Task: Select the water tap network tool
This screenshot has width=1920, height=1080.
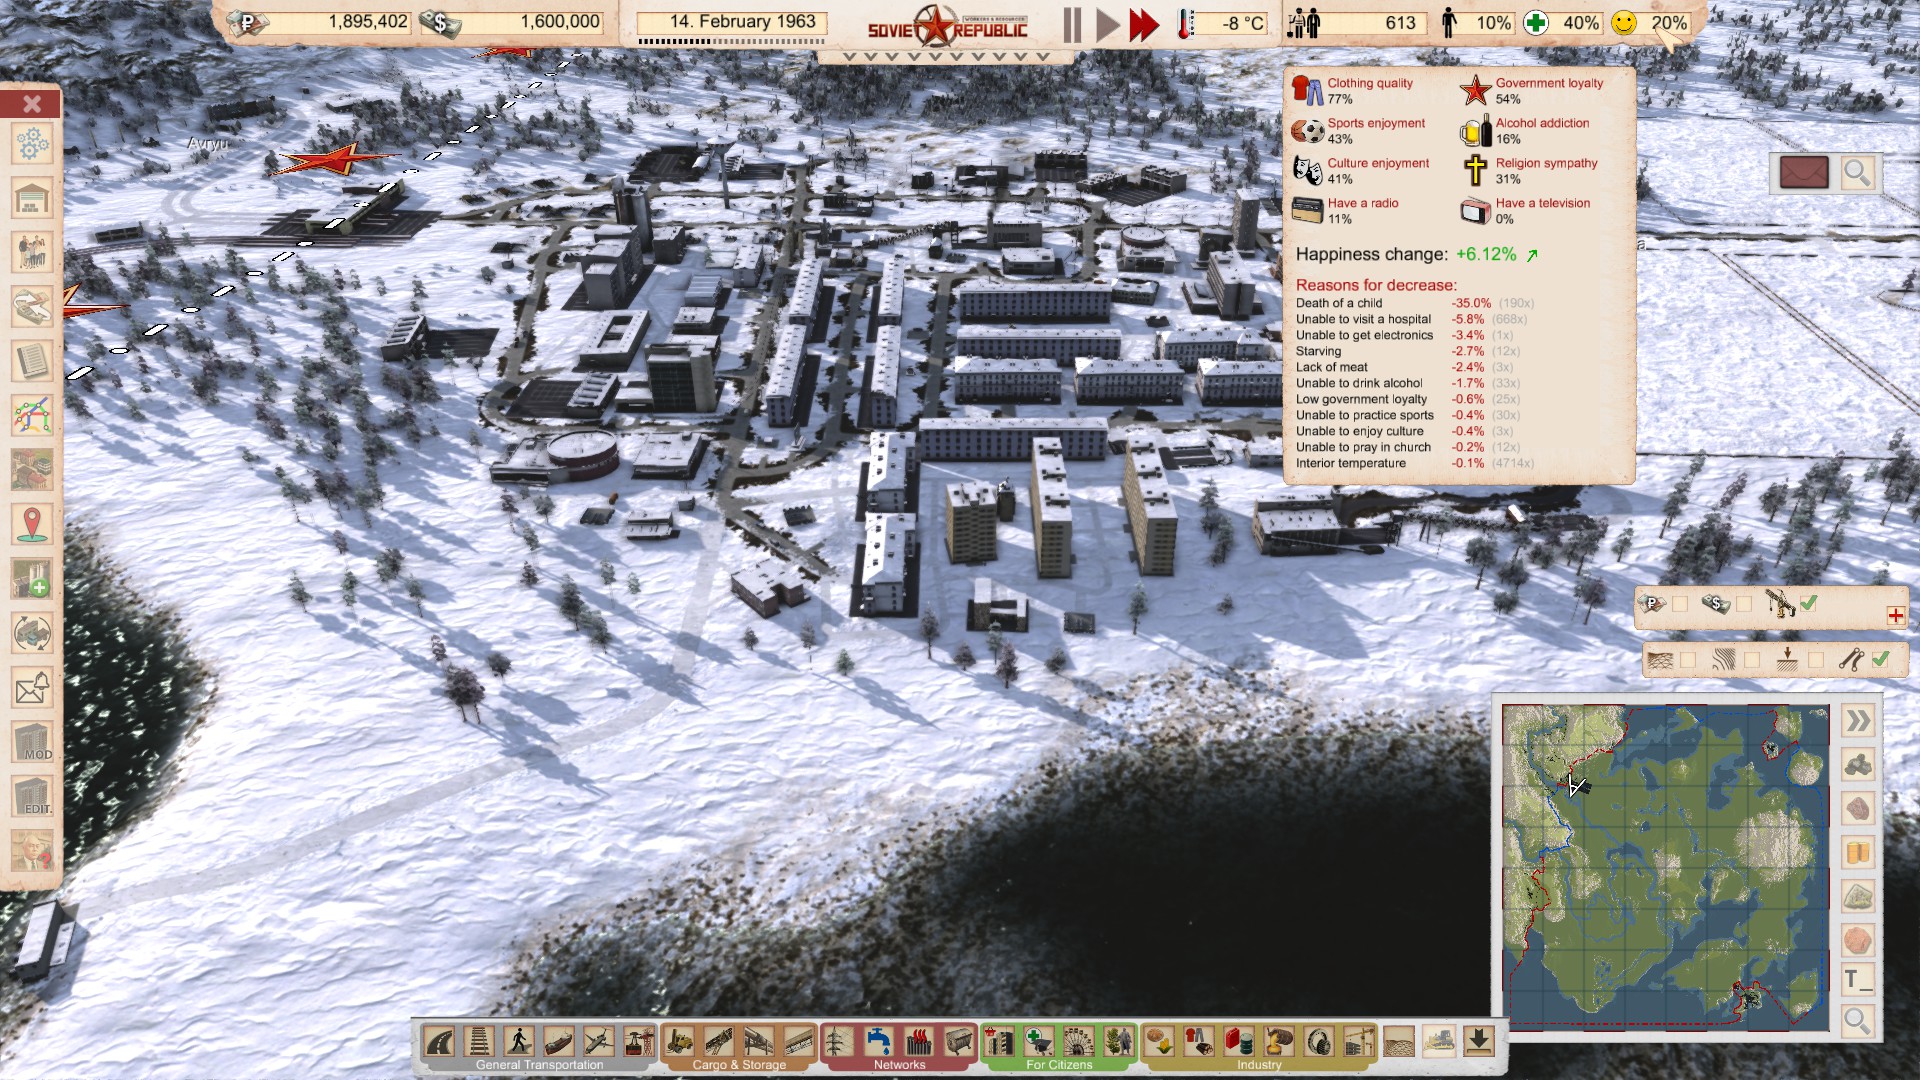Action: 878,1042
